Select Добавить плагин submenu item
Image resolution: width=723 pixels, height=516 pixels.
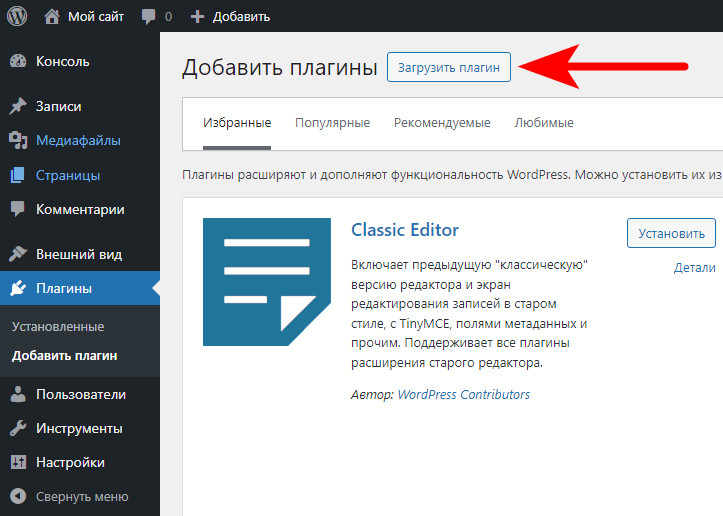(65, 356)
